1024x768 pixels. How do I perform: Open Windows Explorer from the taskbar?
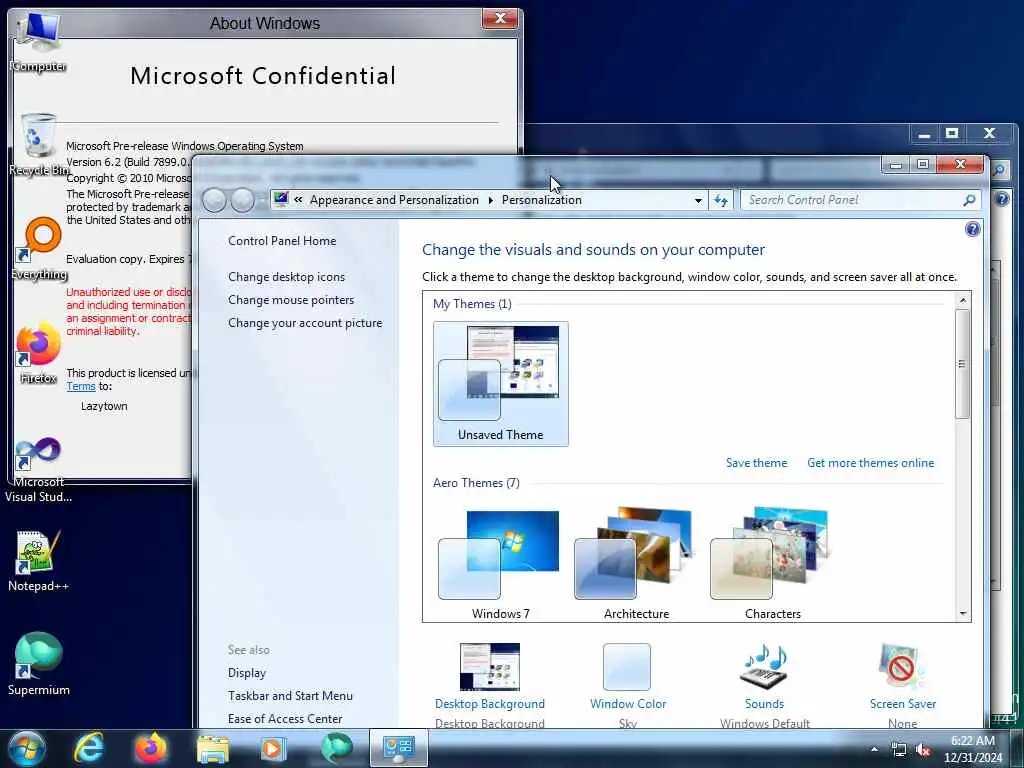click(213, 748)
